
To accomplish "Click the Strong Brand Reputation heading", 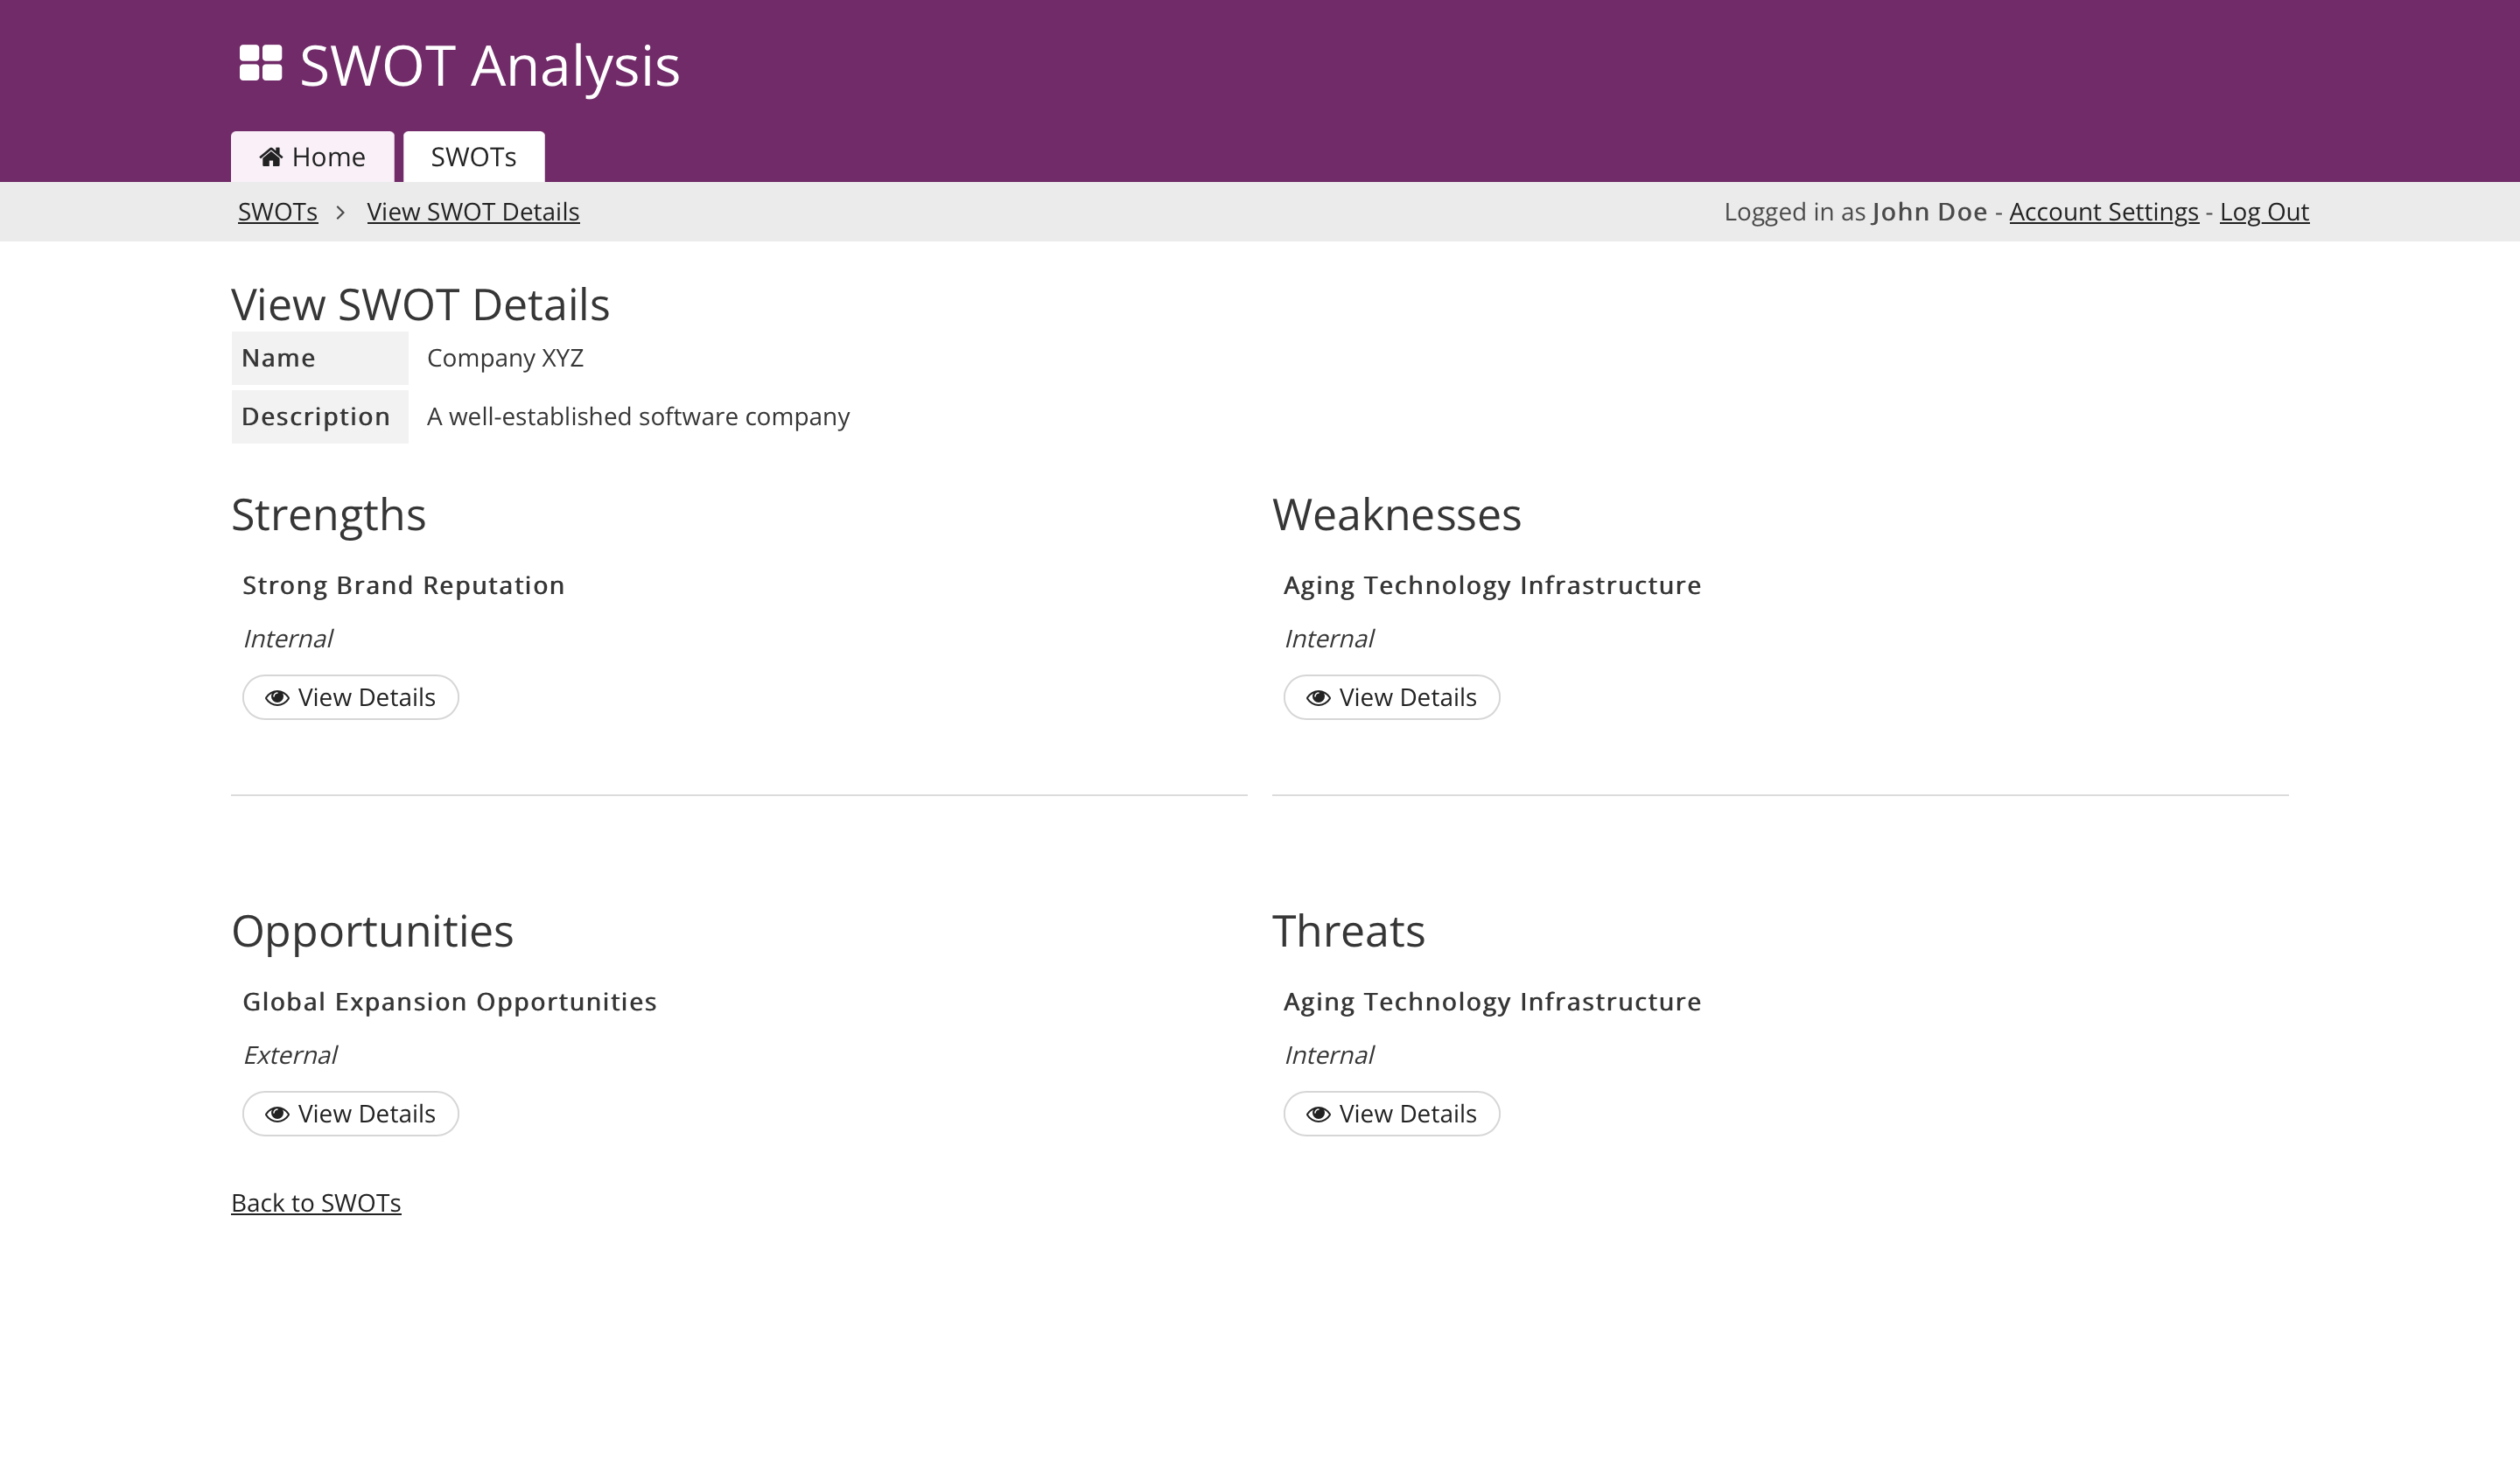I will 403,585.
